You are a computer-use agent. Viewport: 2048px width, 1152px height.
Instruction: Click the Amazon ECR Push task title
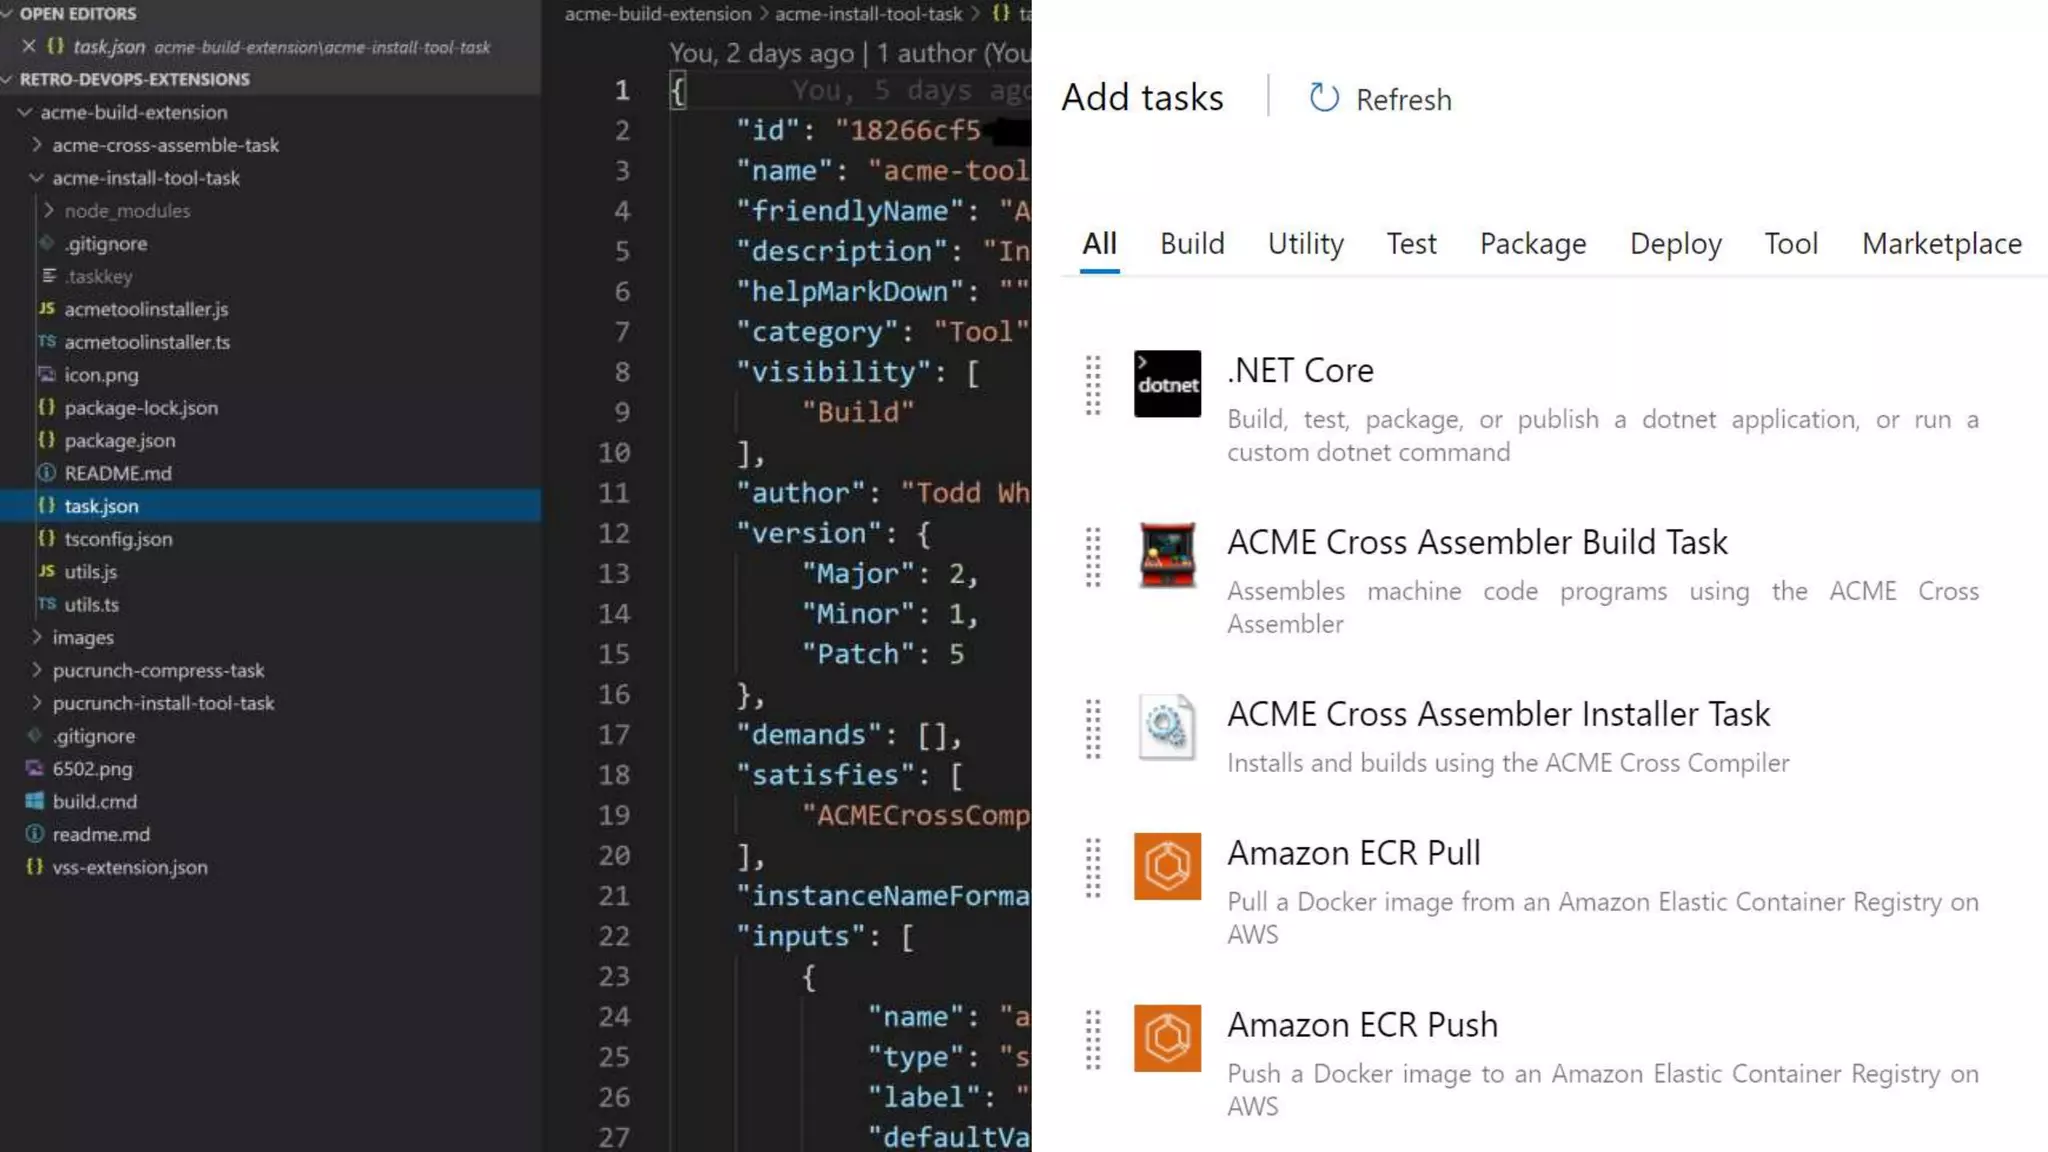pyautogui.click(x=1362, y=1025)
